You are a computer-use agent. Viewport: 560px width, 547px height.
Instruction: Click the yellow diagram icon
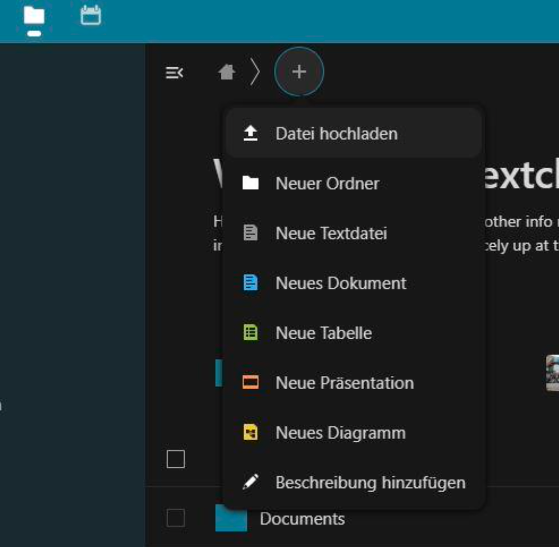250,432
